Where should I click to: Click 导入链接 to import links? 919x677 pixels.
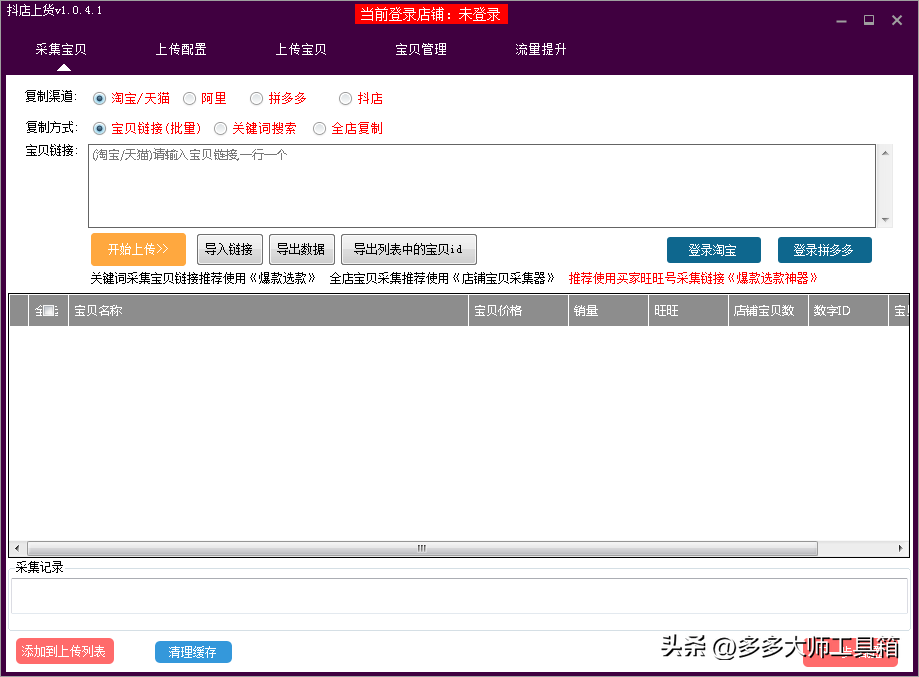pyautogui.click(x=229, y=249)
